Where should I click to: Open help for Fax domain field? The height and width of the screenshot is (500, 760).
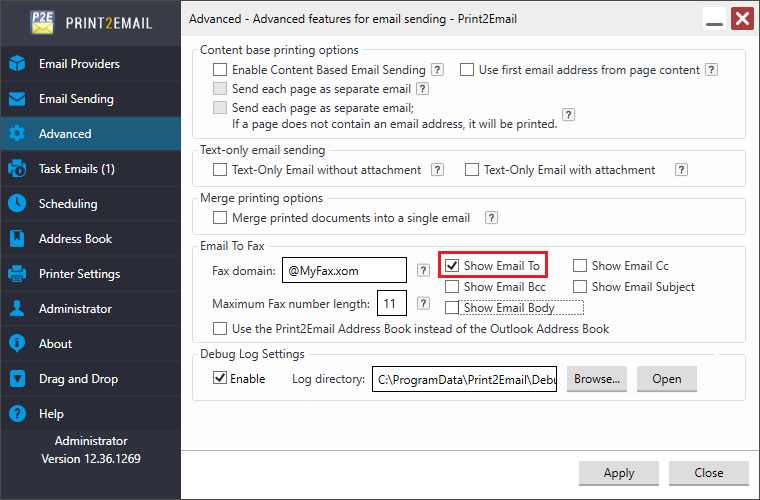[423, 270]
